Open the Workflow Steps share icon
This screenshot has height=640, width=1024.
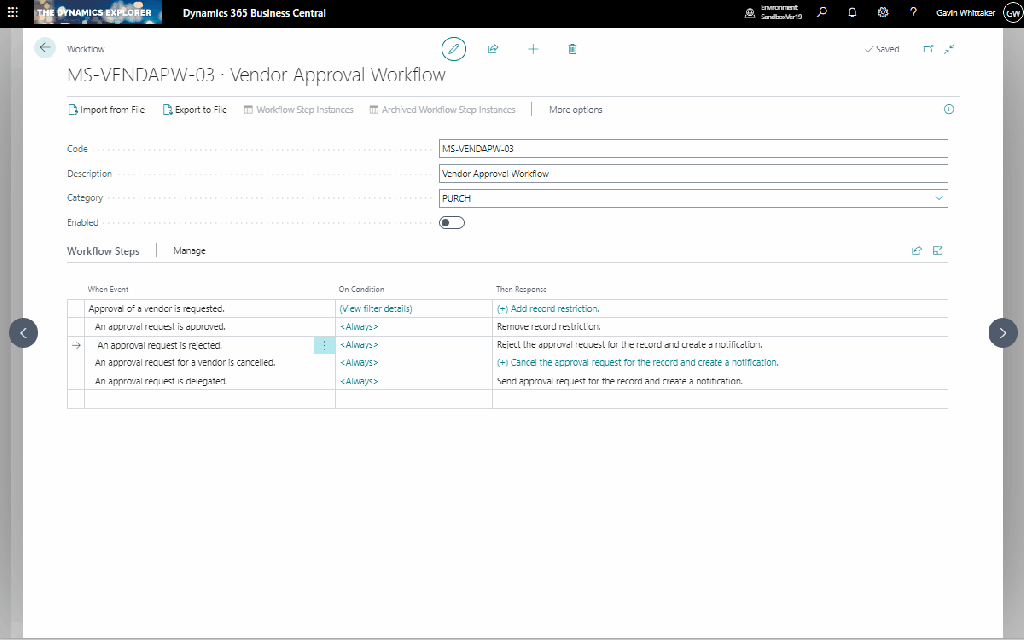(x=916, y=250)
